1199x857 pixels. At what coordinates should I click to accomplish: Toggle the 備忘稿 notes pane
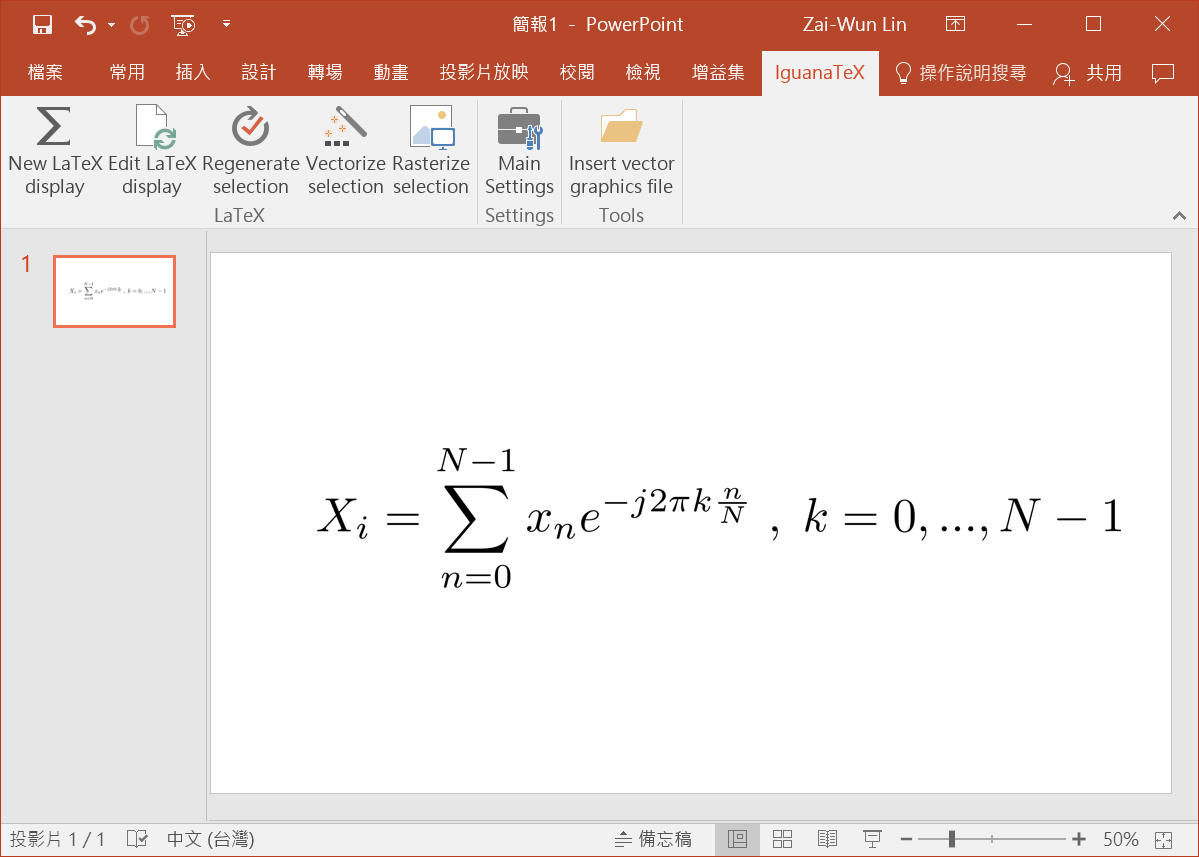tap(653, 839)
